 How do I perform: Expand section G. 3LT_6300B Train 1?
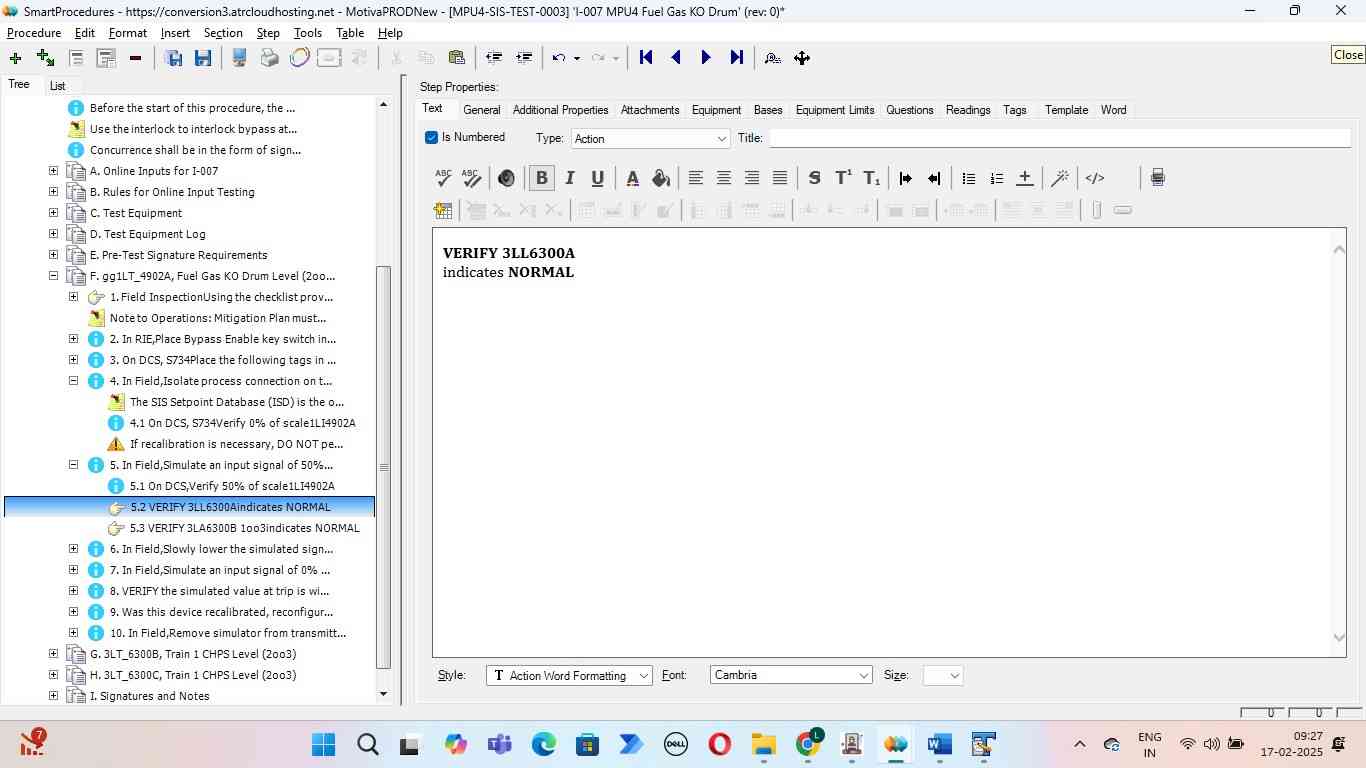(54, 654)
